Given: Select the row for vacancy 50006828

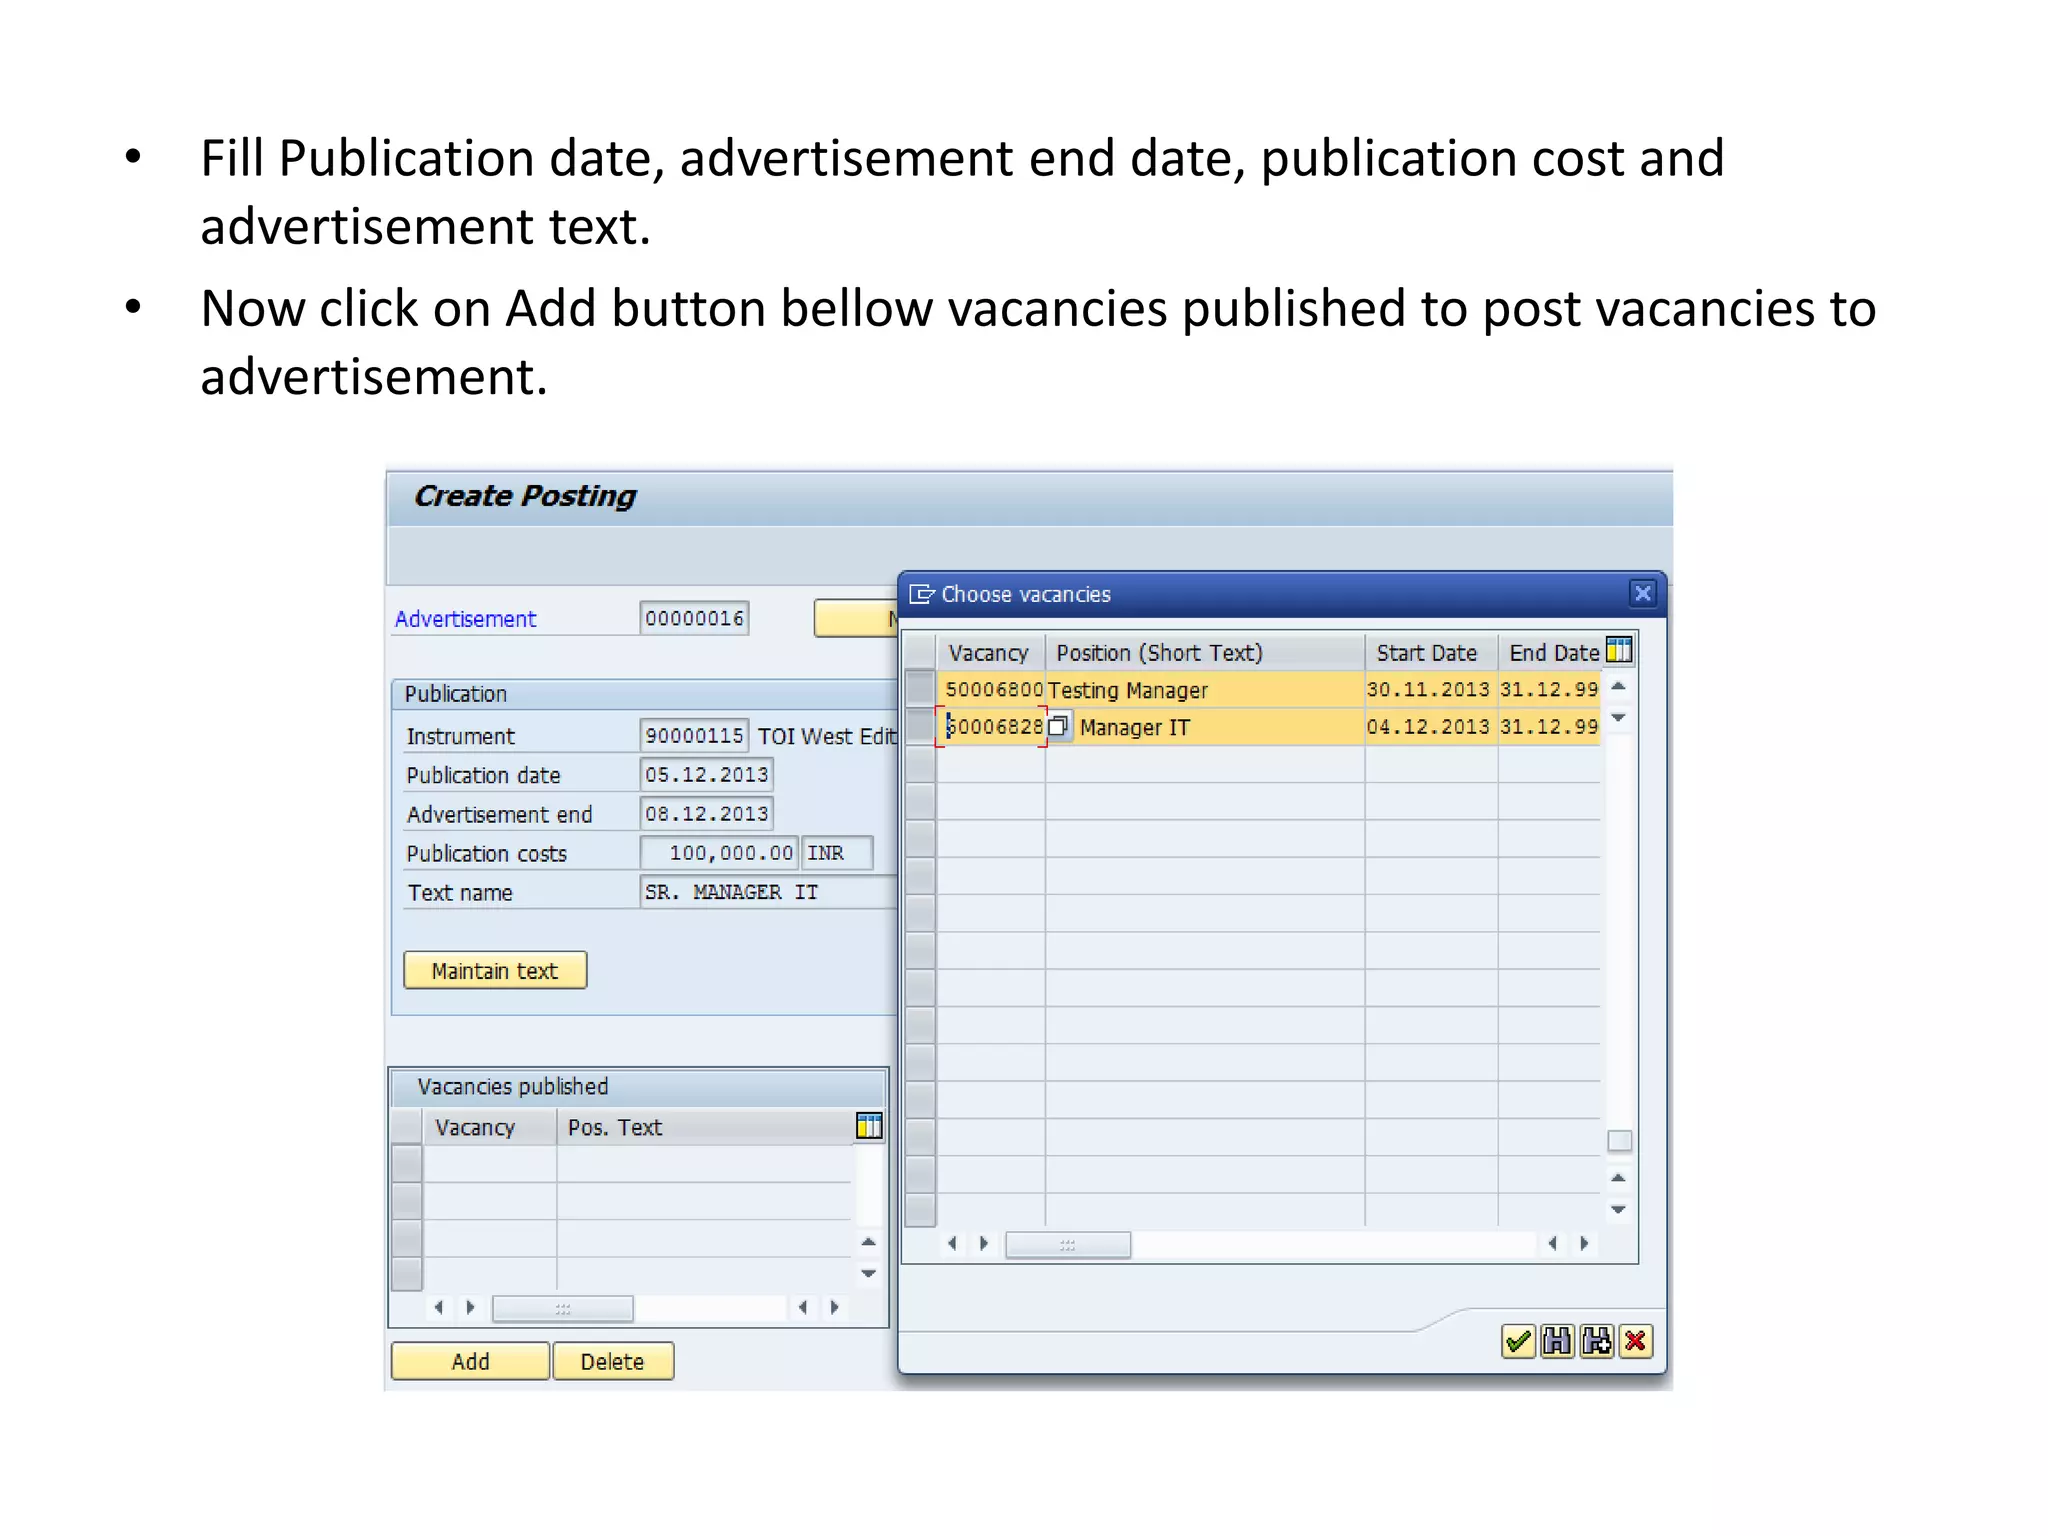Looking at the screenshot, I should click(920, 727).
